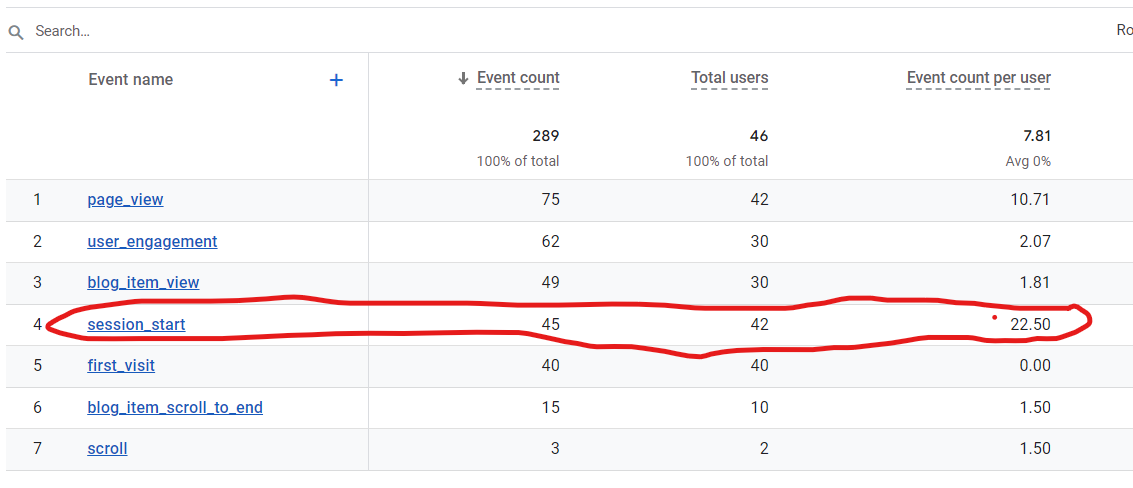Open the blog_item_scroll_to_end event link
Image resolution: width=1133 pixels, height=488 pixels.
[175, 408]
